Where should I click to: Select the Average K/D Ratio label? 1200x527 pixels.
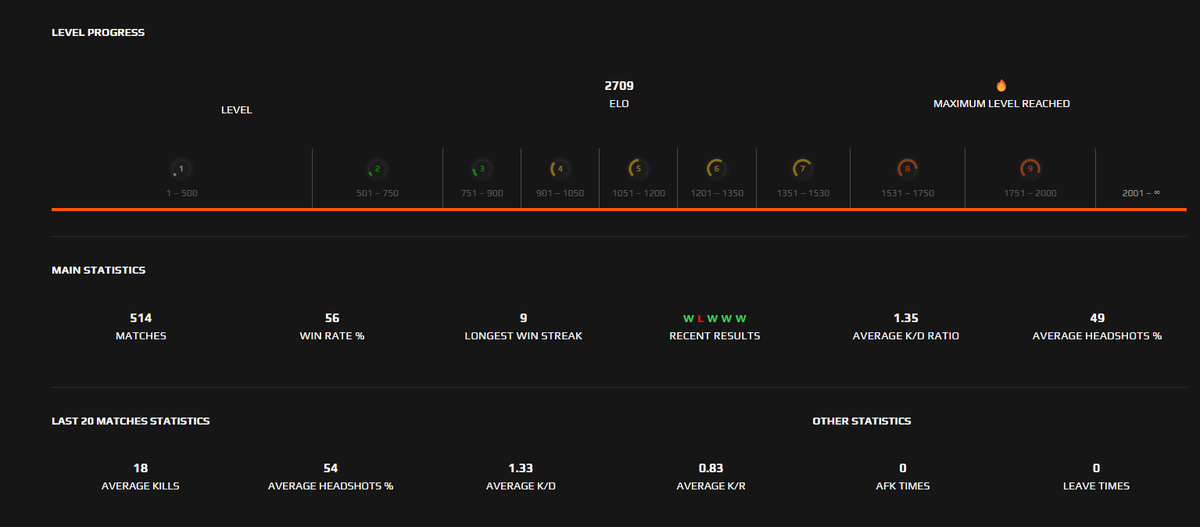pos(906,336)
